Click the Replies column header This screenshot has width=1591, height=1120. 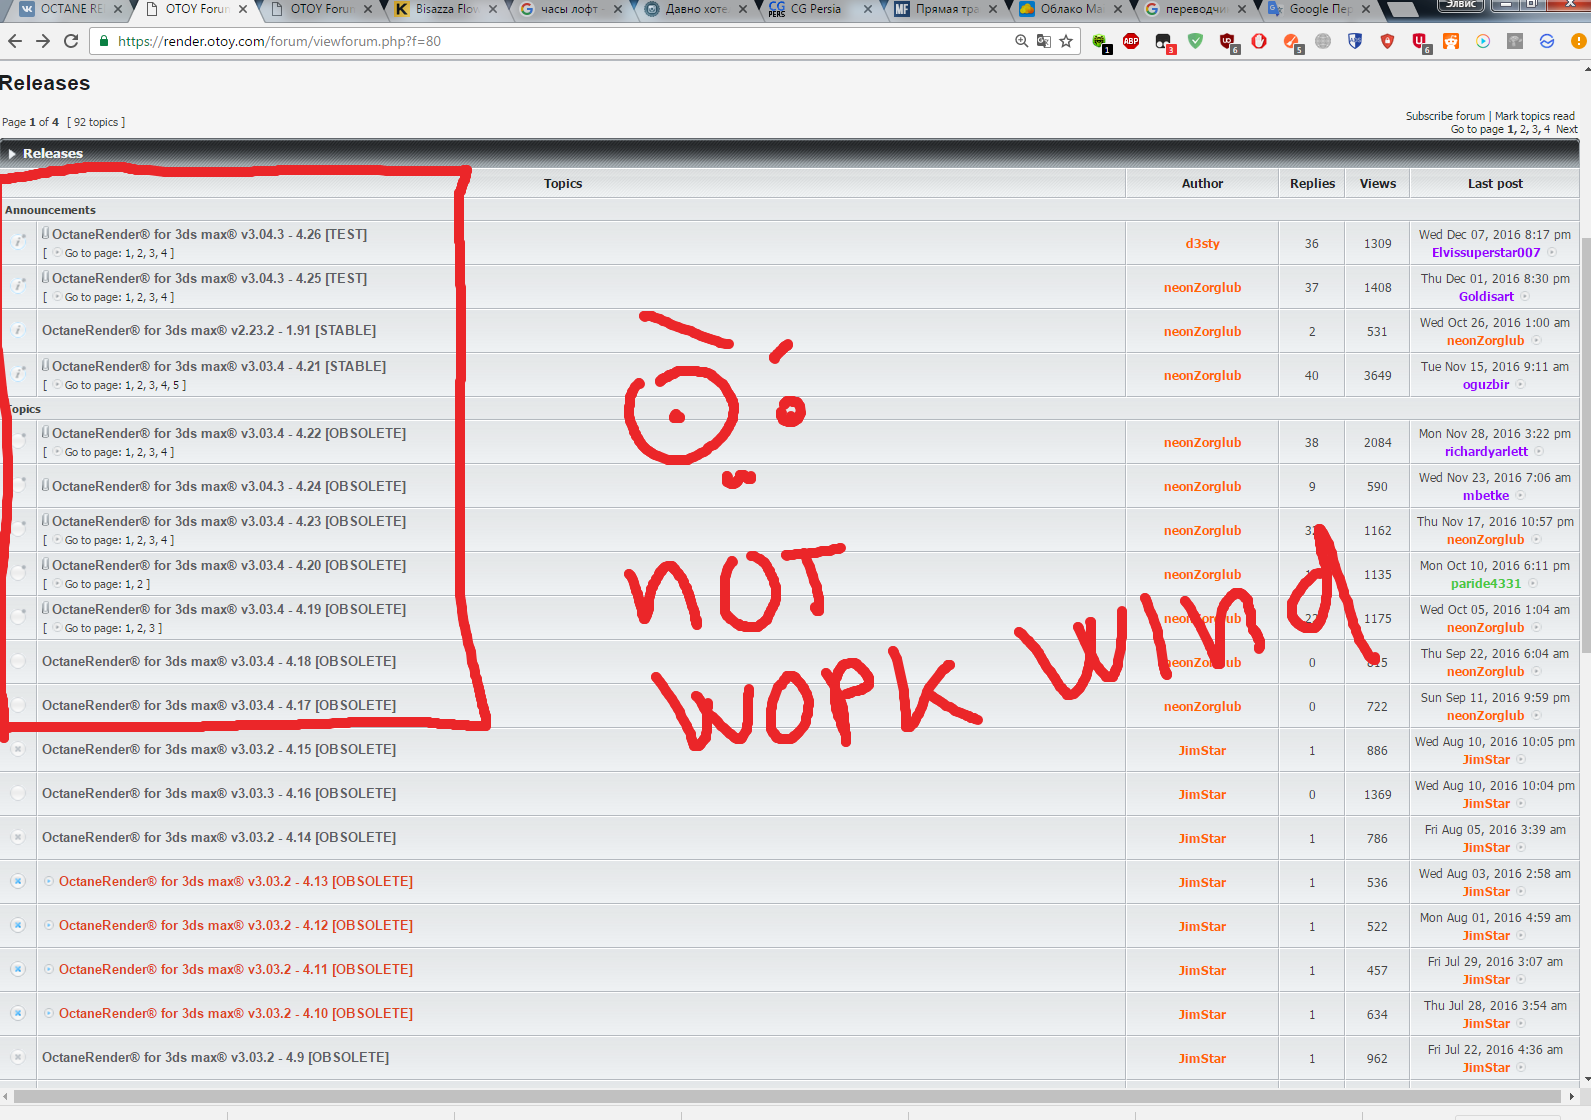click(x=1312, y=183)
